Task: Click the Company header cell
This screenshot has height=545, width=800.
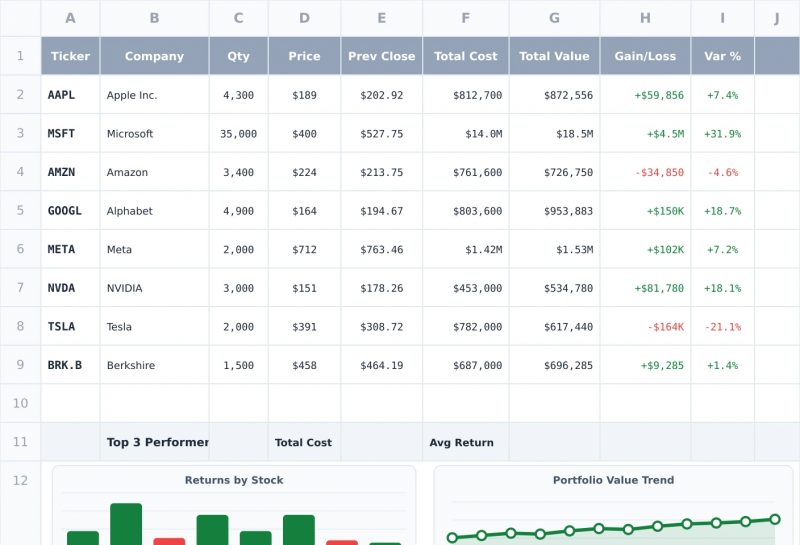Action: (155, 56)
